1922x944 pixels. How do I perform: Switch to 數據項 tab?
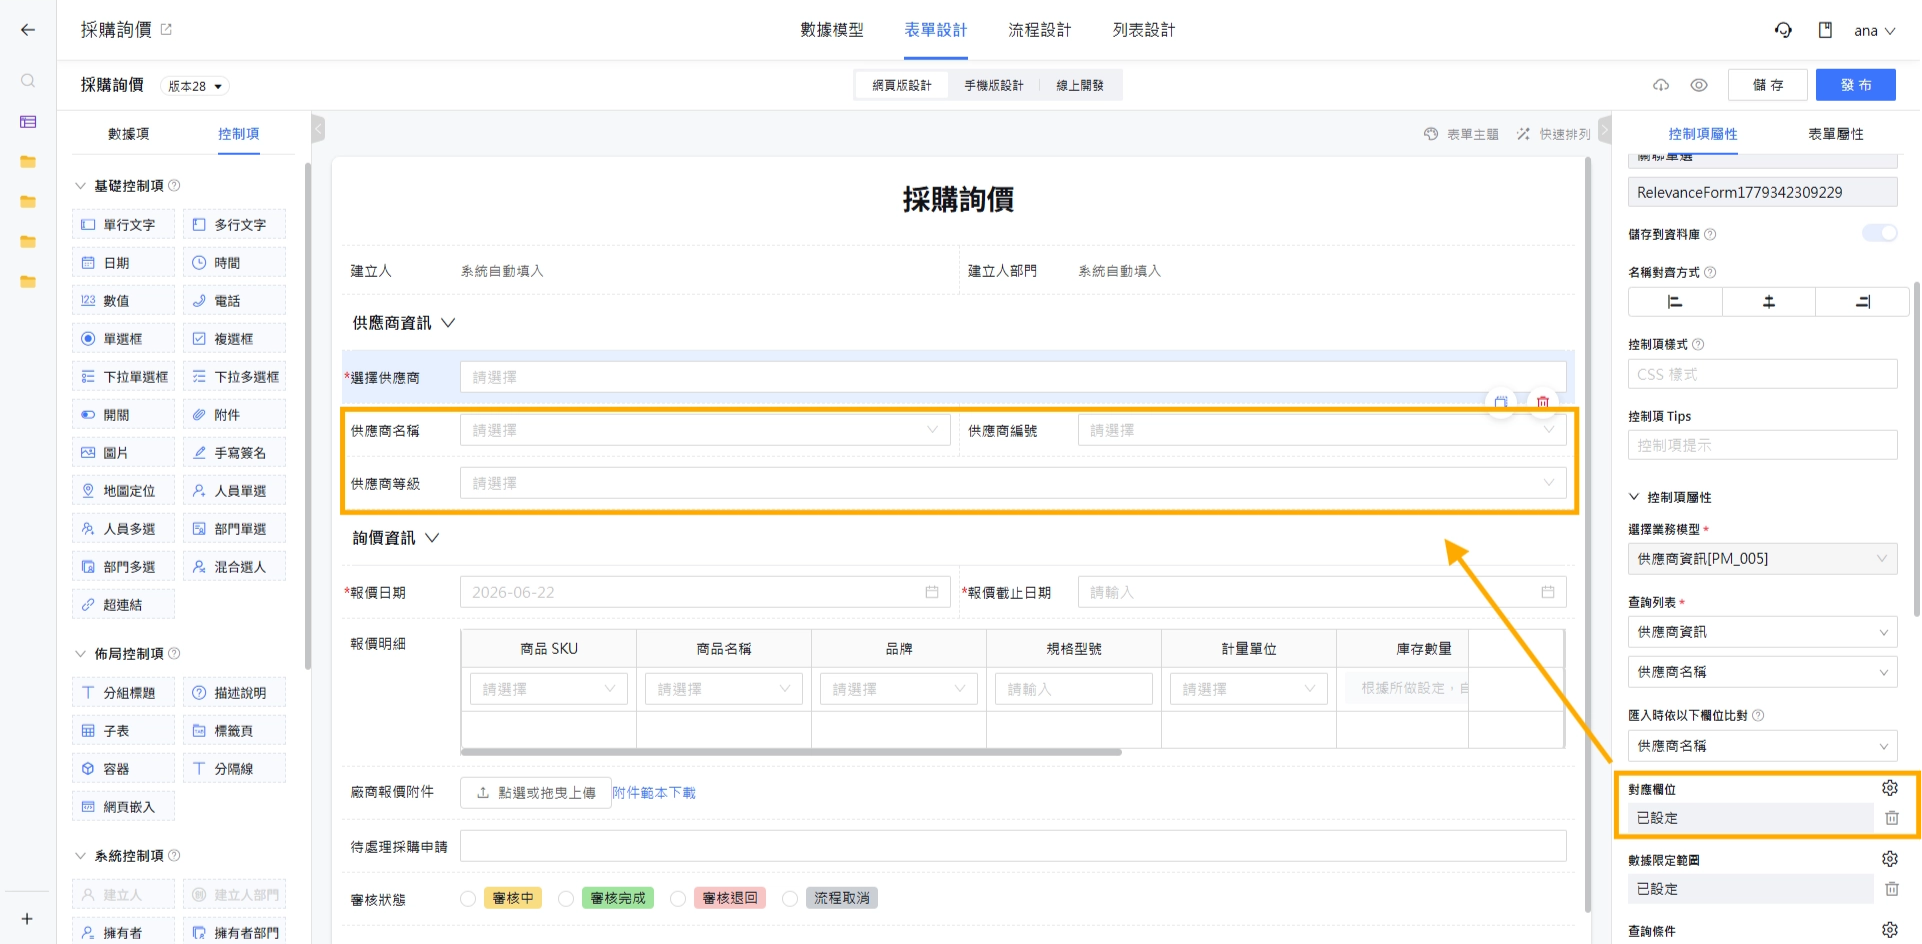click(x=129, y=134)
